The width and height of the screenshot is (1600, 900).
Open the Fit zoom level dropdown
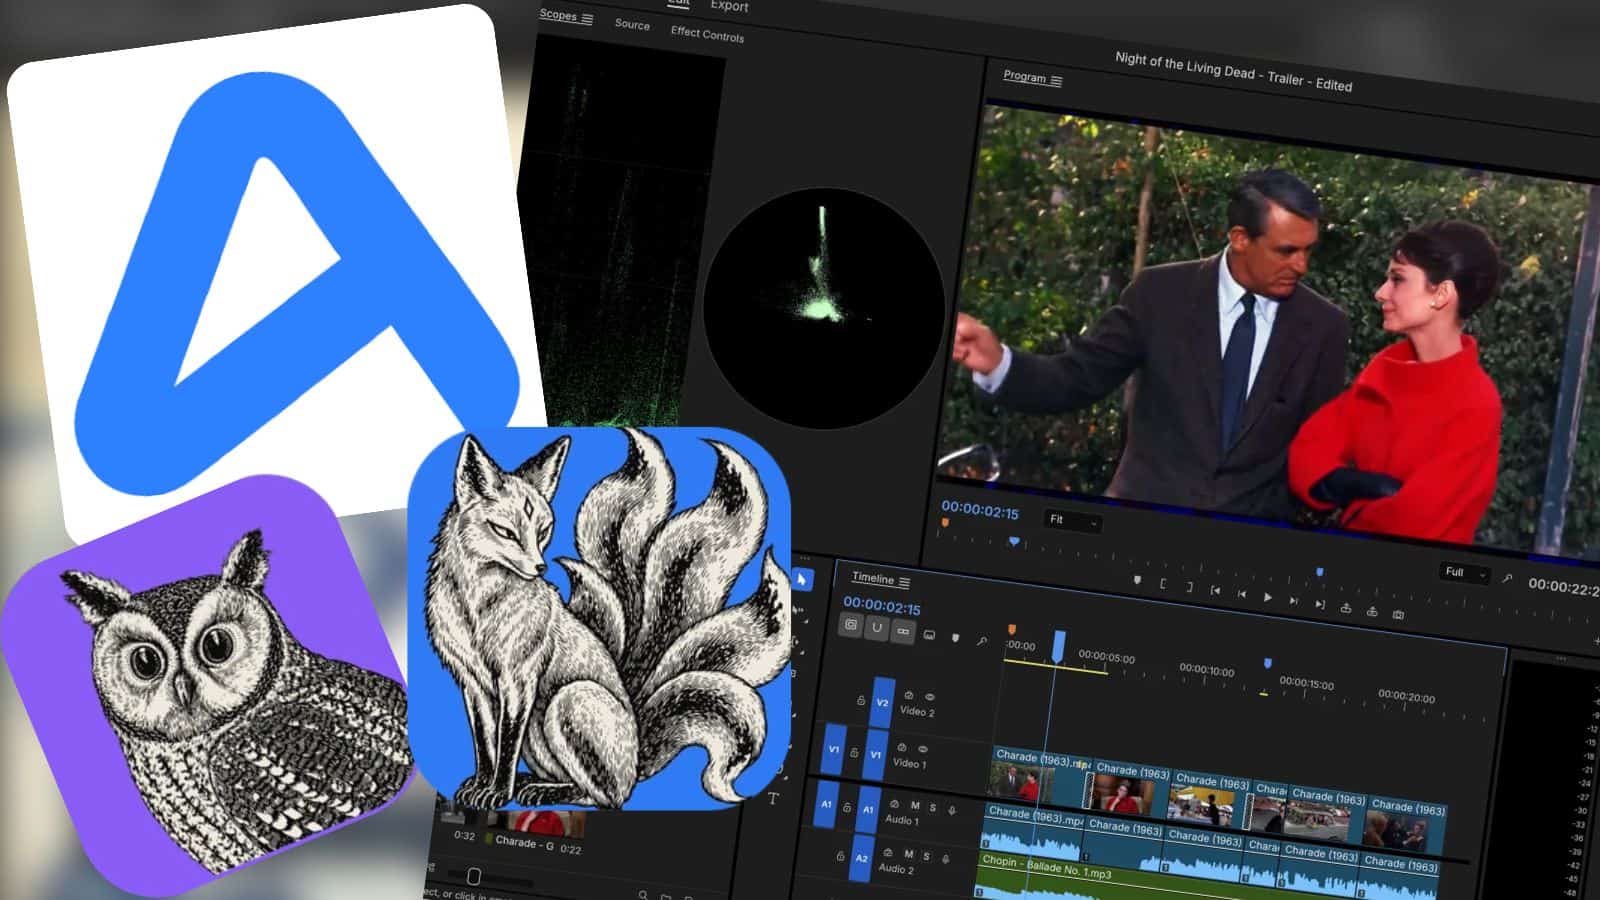click(x=1073, y=521)
